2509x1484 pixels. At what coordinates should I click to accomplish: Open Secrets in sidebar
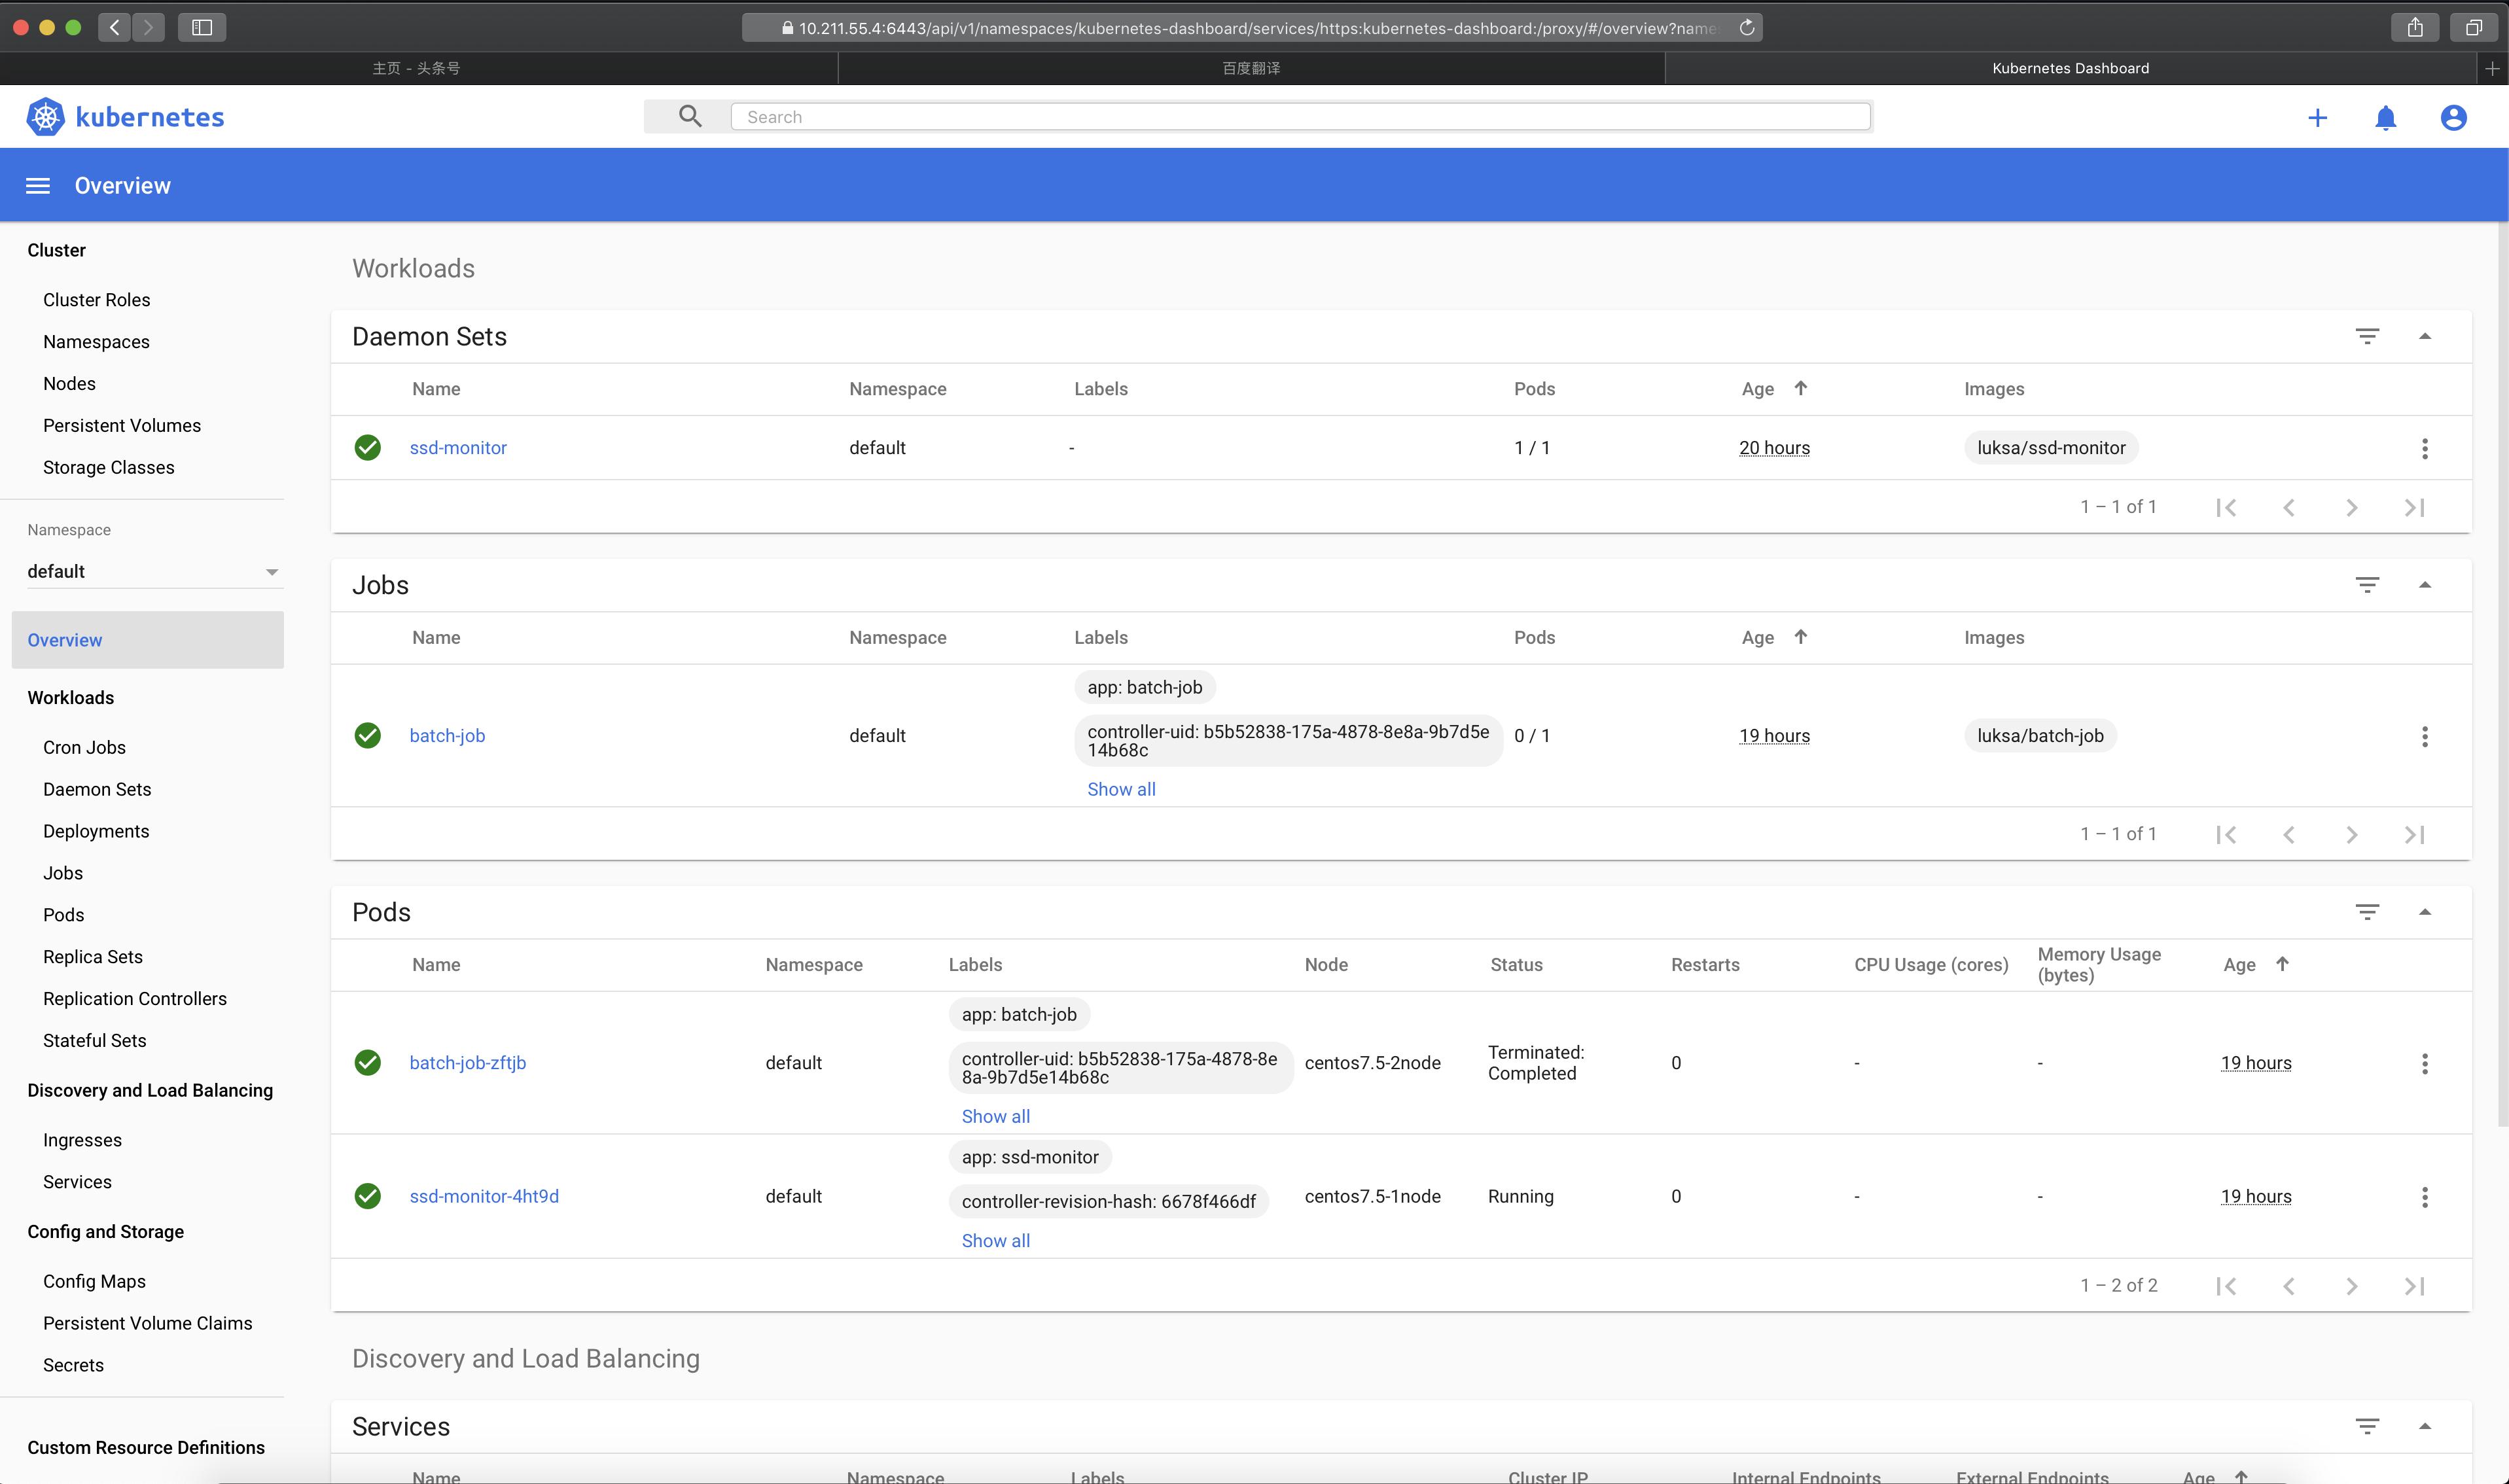[x=73, y=1365]
